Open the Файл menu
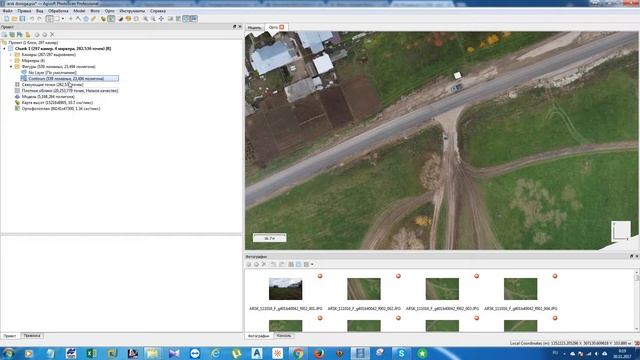This screenshot has height=360, width=640. 7,11
